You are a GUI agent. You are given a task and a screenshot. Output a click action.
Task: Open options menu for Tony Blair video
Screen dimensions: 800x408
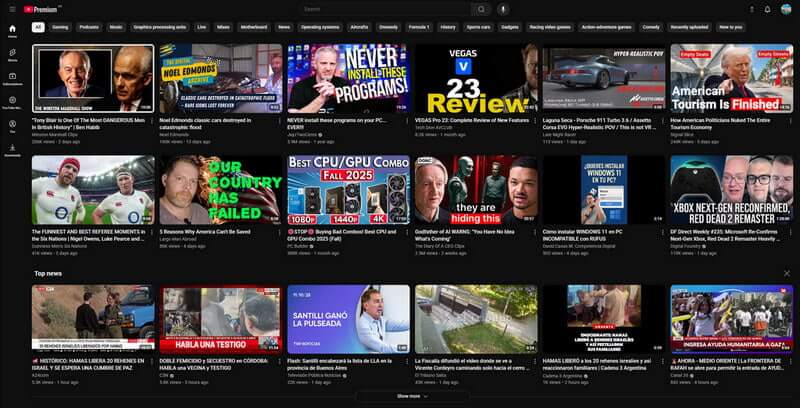[x=151, y=119]
